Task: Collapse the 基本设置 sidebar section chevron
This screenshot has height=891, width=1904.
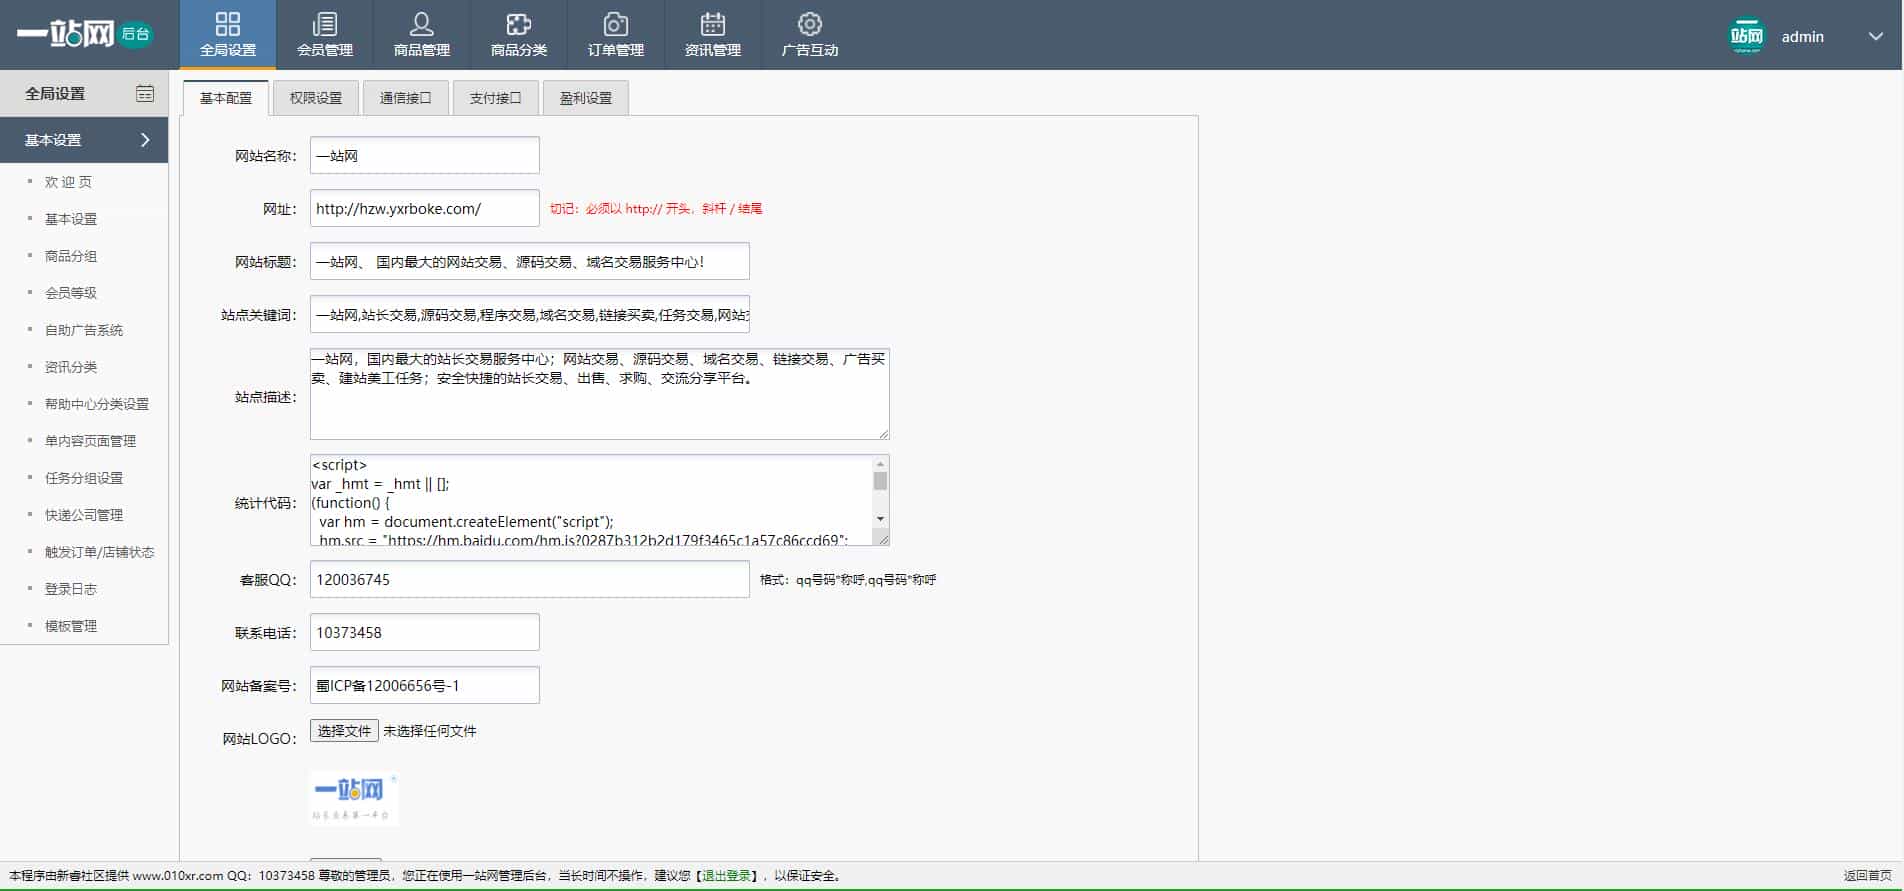Action: click(145, 140)
